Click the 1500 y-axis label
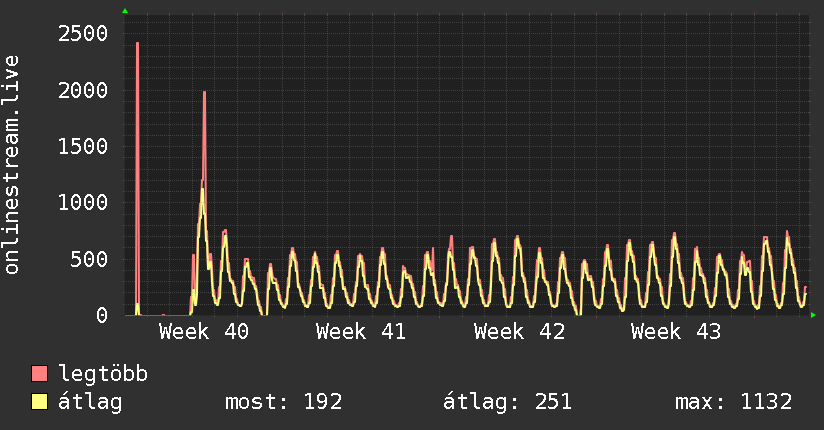 [x=83, y=147]
